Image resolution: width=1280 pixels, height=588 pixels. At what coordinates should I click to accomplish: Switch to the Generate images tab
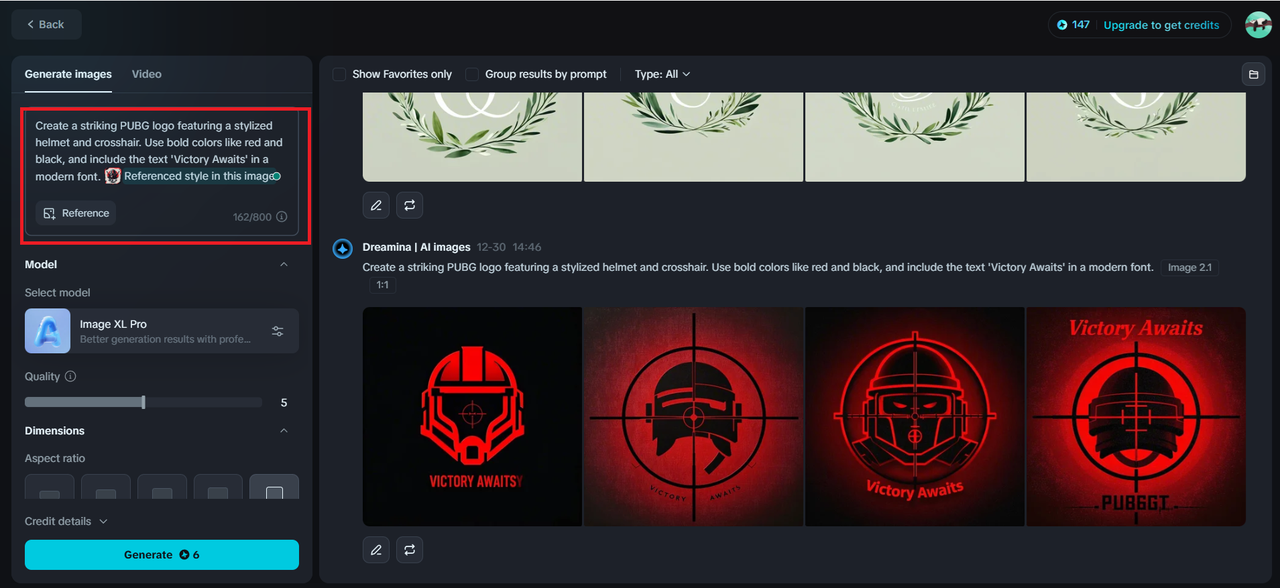[68, 74]
